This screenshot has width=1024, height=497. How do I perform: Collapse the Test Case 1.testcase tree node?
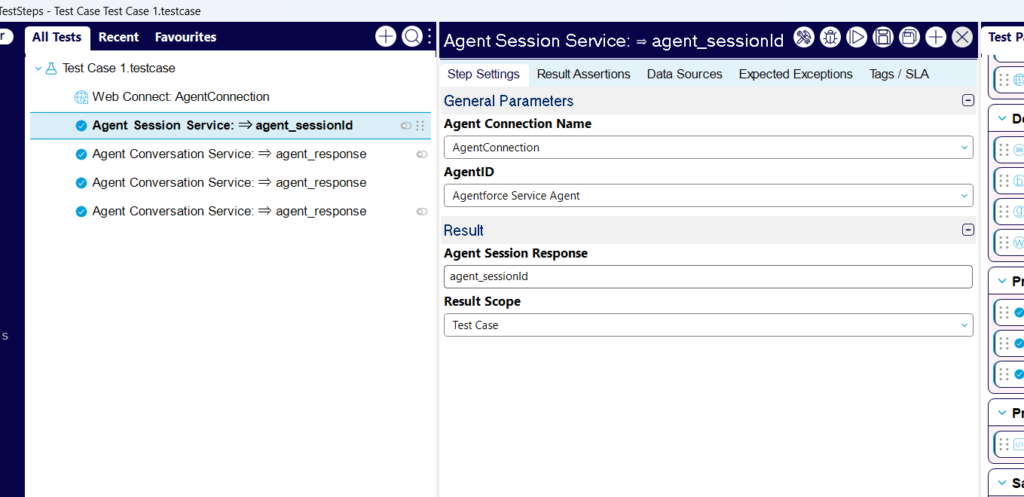tap(39, 69)
